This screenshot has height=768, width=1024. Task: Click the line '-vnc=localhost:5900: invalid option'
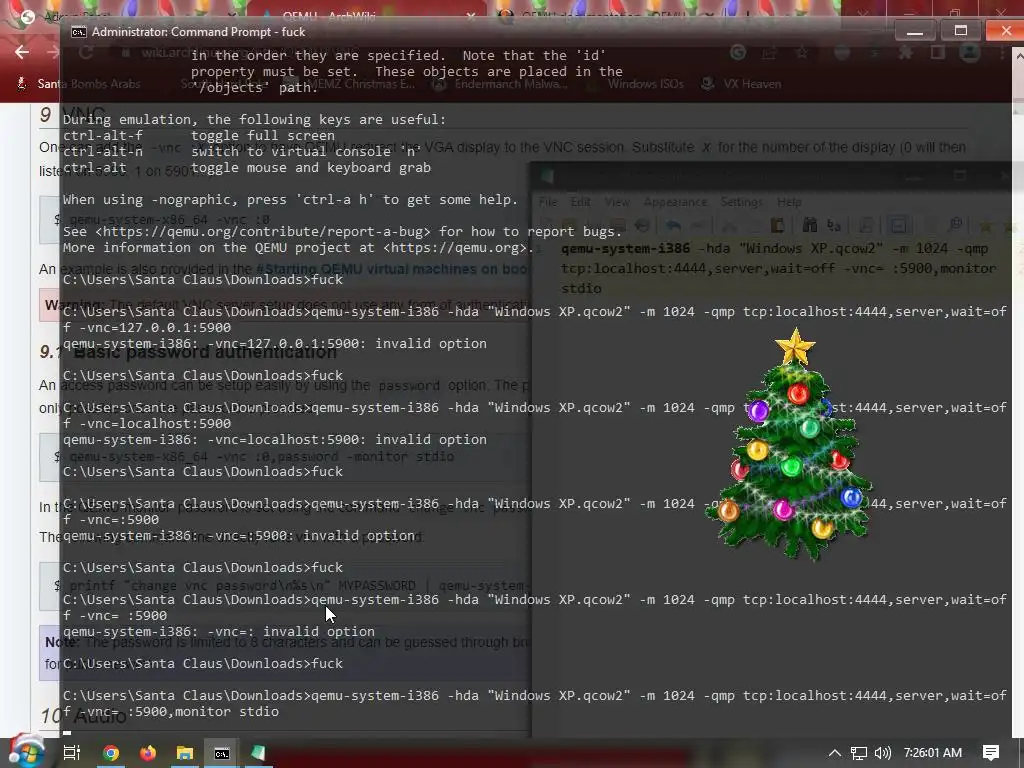pos(275,440)
